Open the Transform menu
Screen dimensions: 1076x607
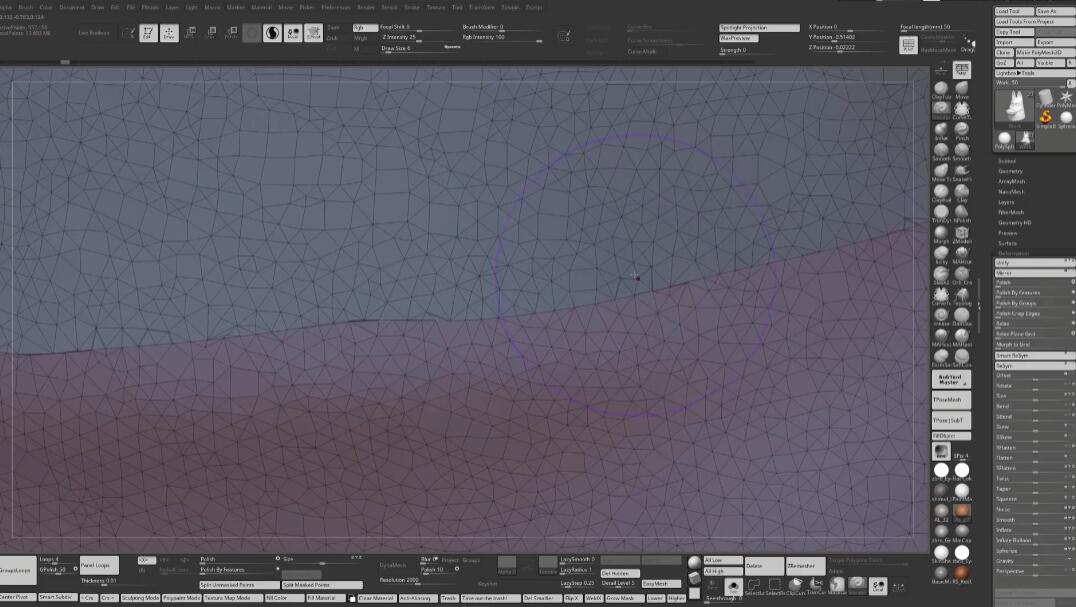482,7
